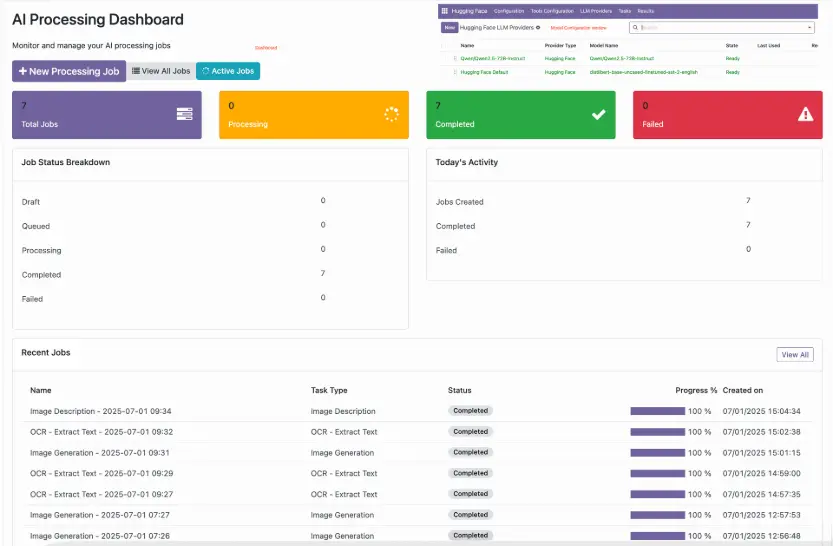This screenshot has height=546, width=833.
Task: Click Processing row in Job Status Breakdown
Action: pos(210,250)
